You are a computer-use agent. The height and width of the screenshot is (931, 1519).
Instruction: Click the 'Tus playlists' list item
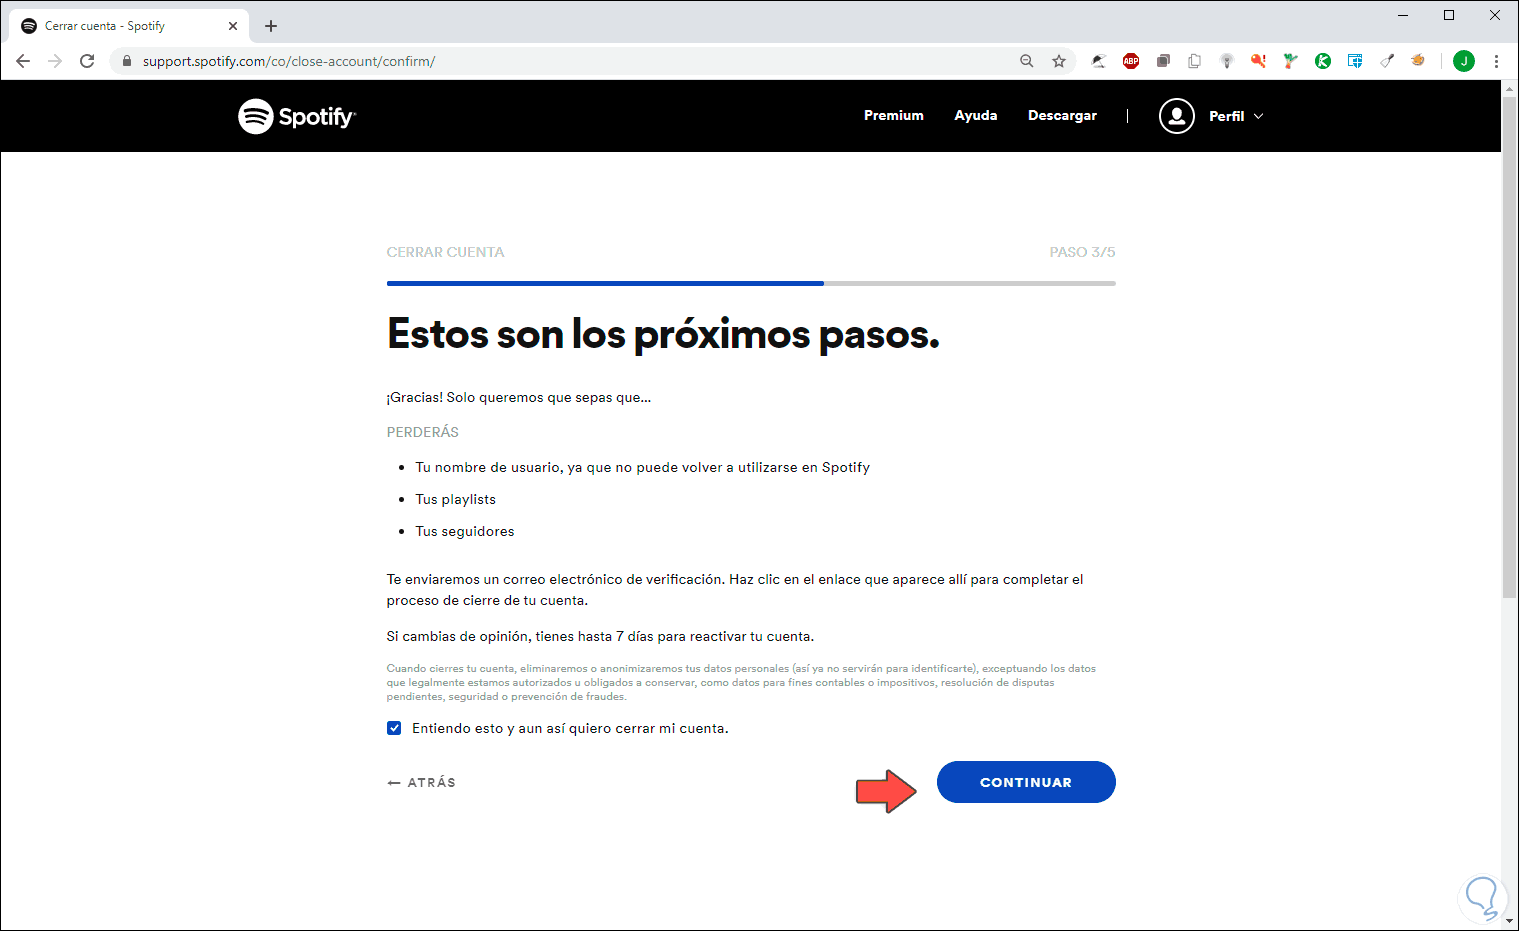point(456,499)
